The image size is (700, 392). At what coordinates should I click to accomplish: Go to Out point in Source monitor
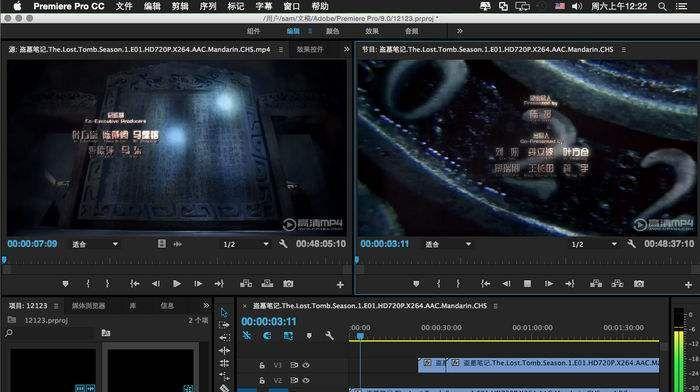click(219, 284)
